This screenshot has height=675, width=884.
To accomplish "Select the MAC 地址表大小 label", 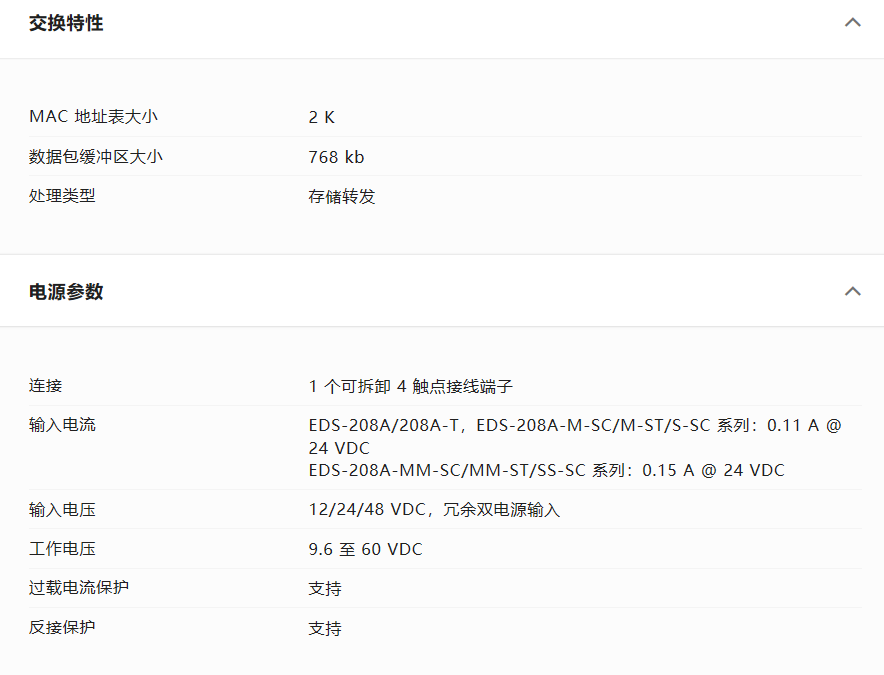I will coord(94,117).
